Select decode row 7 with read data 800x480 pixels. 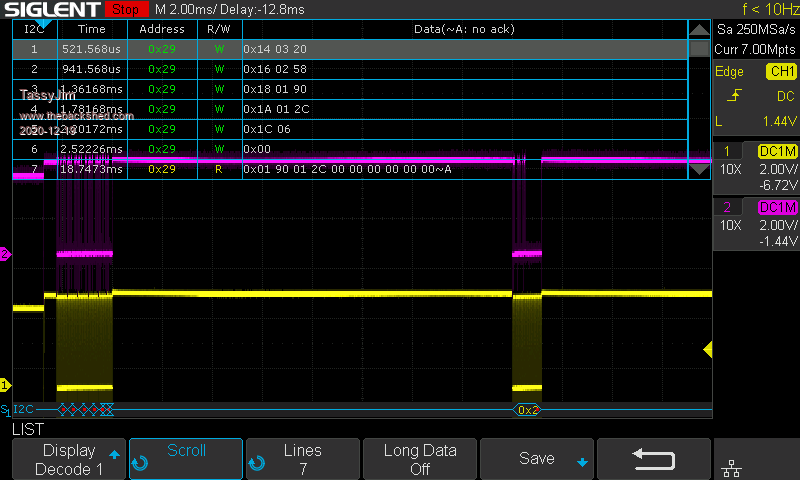(x=350, y=169)
